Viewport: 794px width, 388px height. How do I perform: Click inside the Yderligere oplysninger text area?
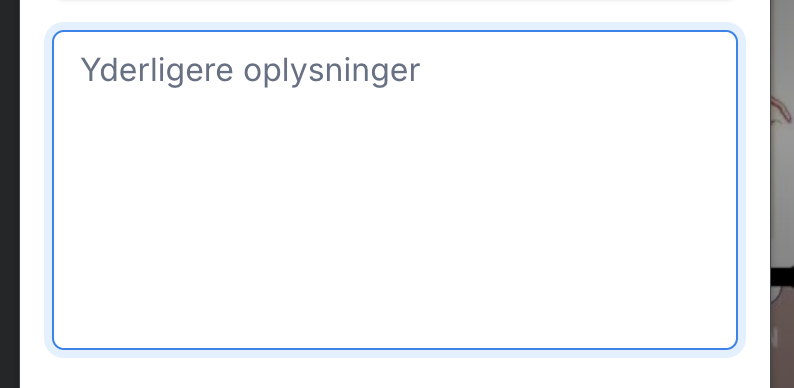click(395, 190)
